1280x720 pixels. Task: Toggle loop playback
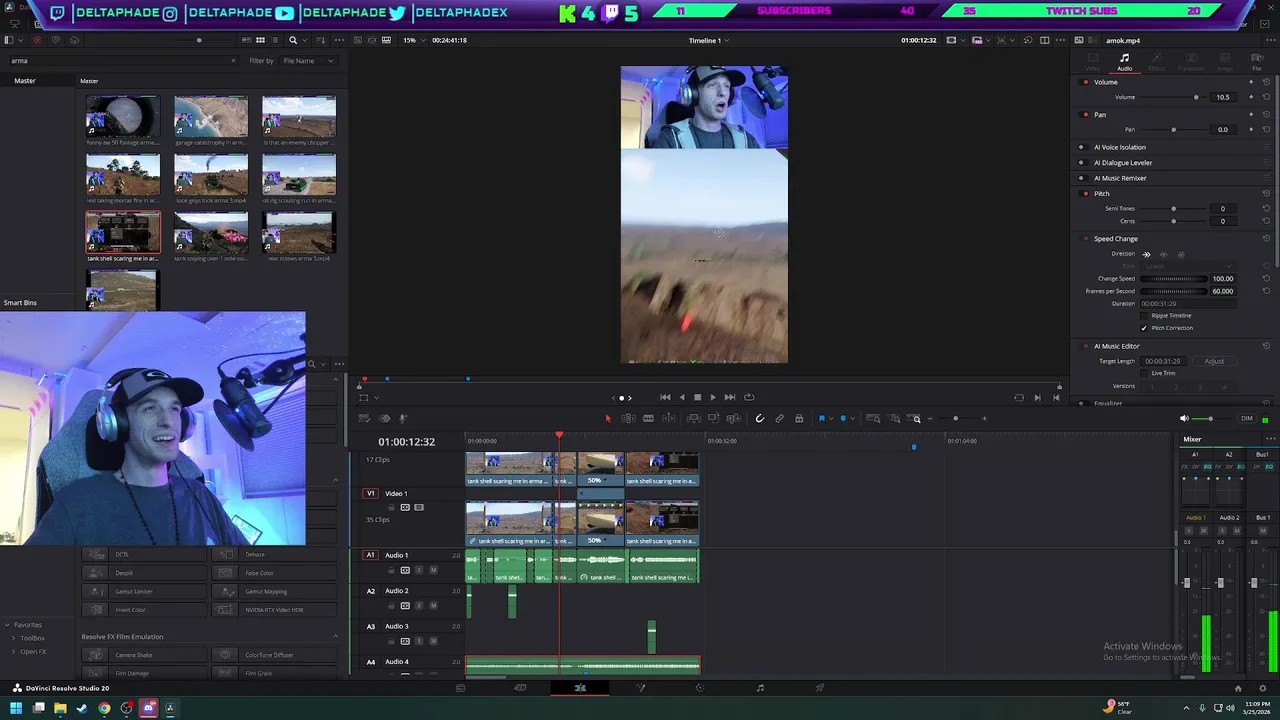coord(749,397)
